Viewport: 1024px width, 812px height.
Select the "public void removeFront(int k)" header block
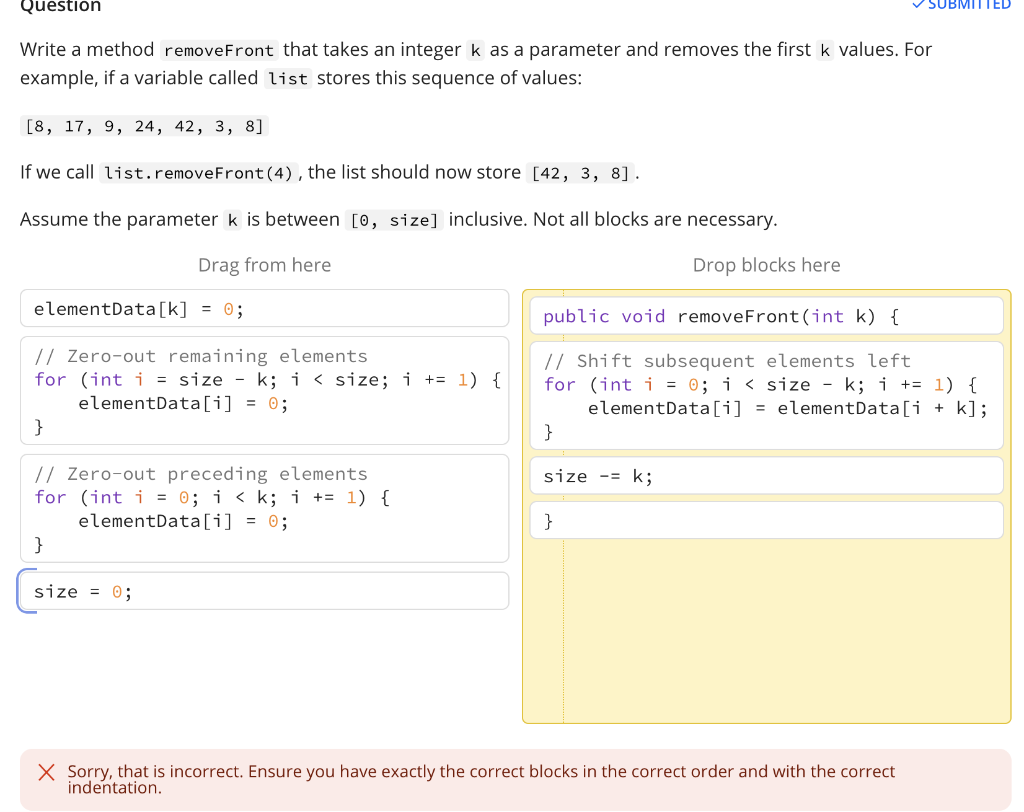(766, 315)
